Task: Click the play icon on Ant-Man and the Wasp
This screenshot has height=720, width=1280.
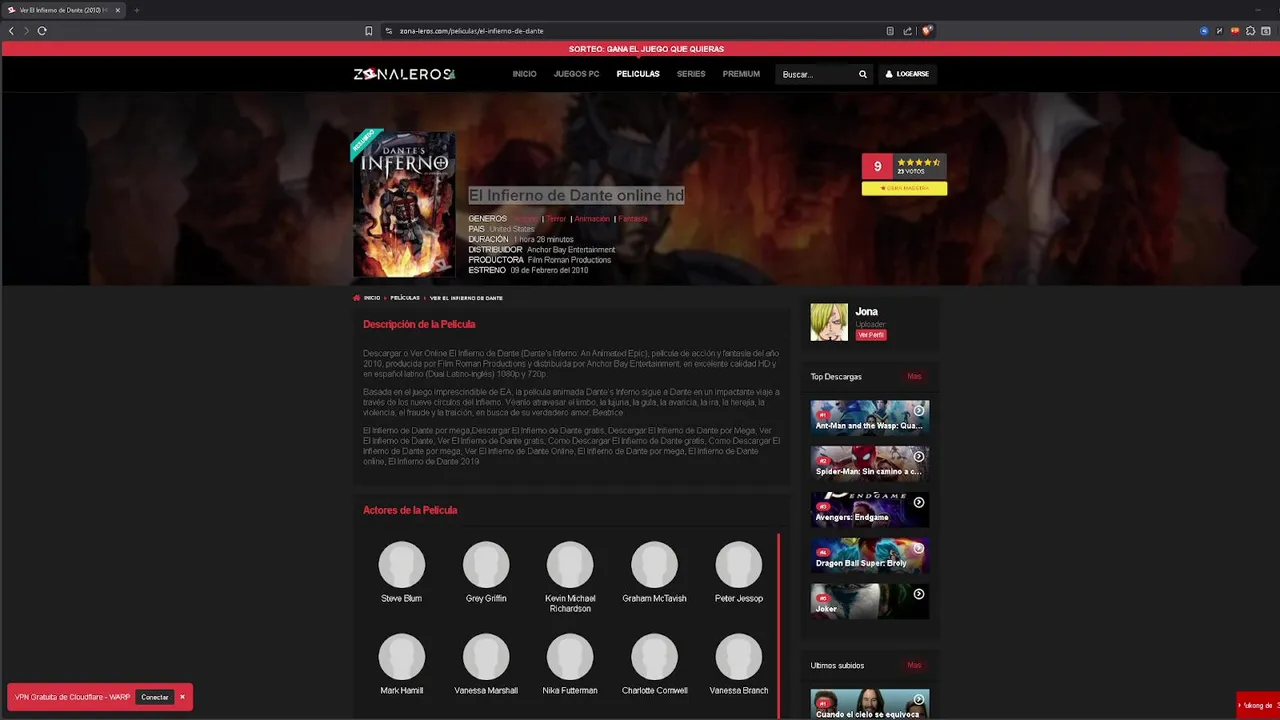Action: 919,411
